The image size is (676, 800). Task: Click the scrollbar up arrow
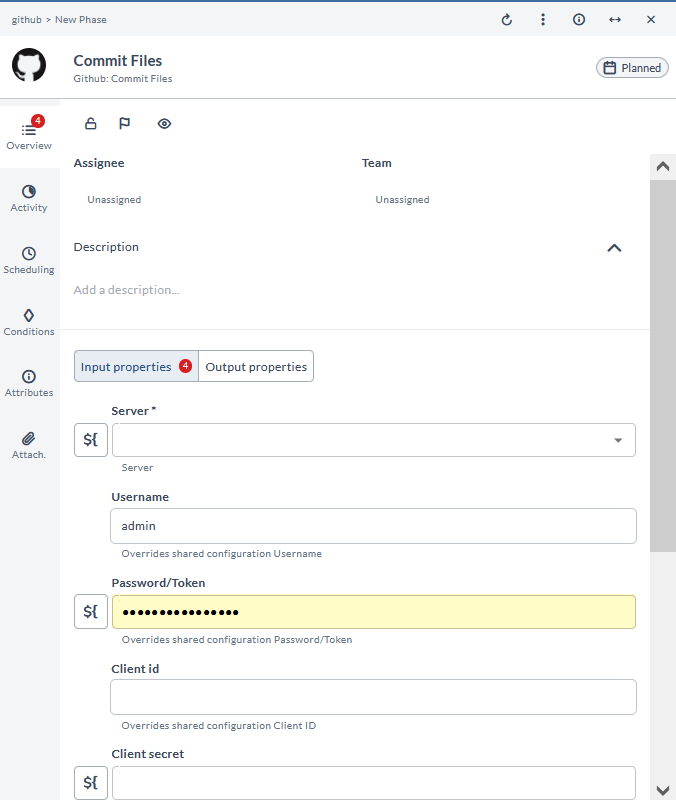pyautogui.click(x=663, y=166)
